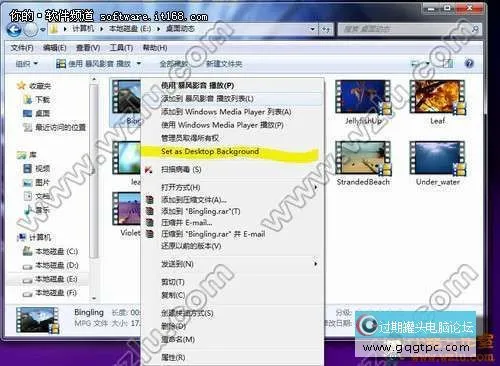The height and width of the screenshot is (366, 500).
Task: Click the search magnifier icon
Action: pyautogui.click(x=475, y=29)
